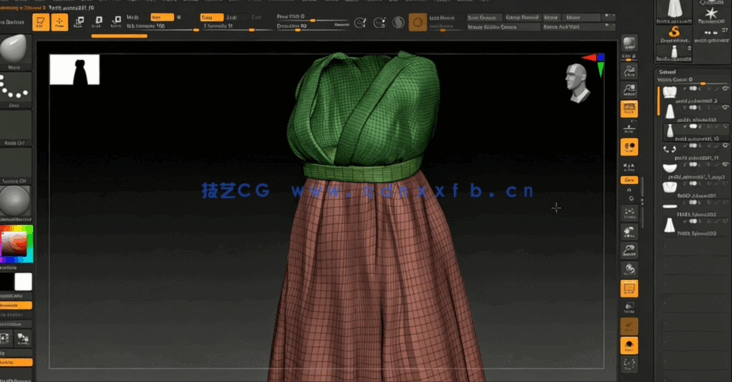Image resolution: width=732 pixels, height=382 pixels.
Task: Toggle the L.Sym local symmetry button
Action: [629, 166]
